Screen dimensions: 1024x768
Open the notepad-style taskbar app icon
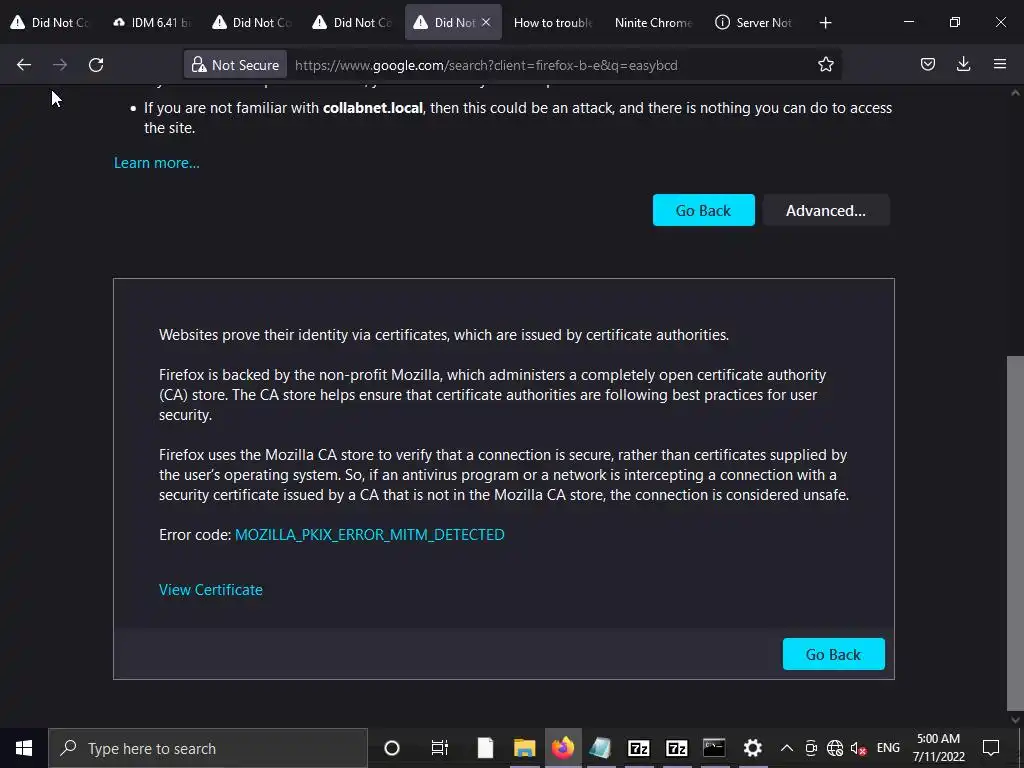(600, 748)
